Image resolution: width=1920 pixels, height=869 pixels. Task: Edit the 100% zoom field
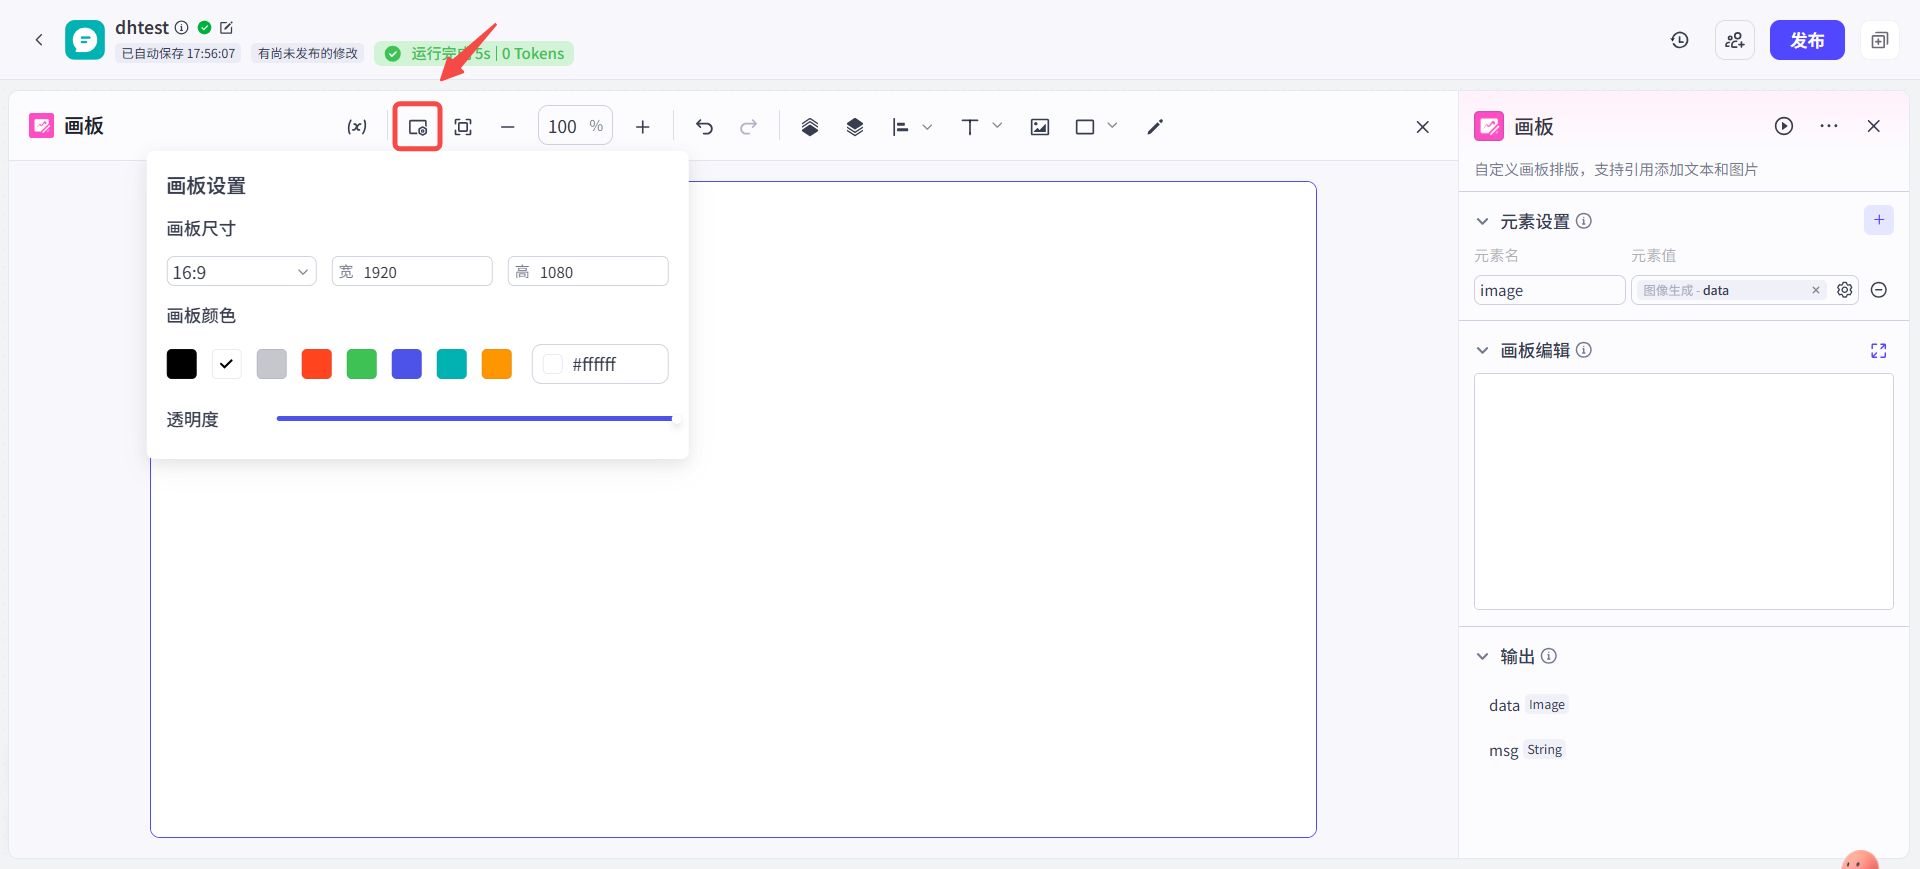[x=575, y=126]
